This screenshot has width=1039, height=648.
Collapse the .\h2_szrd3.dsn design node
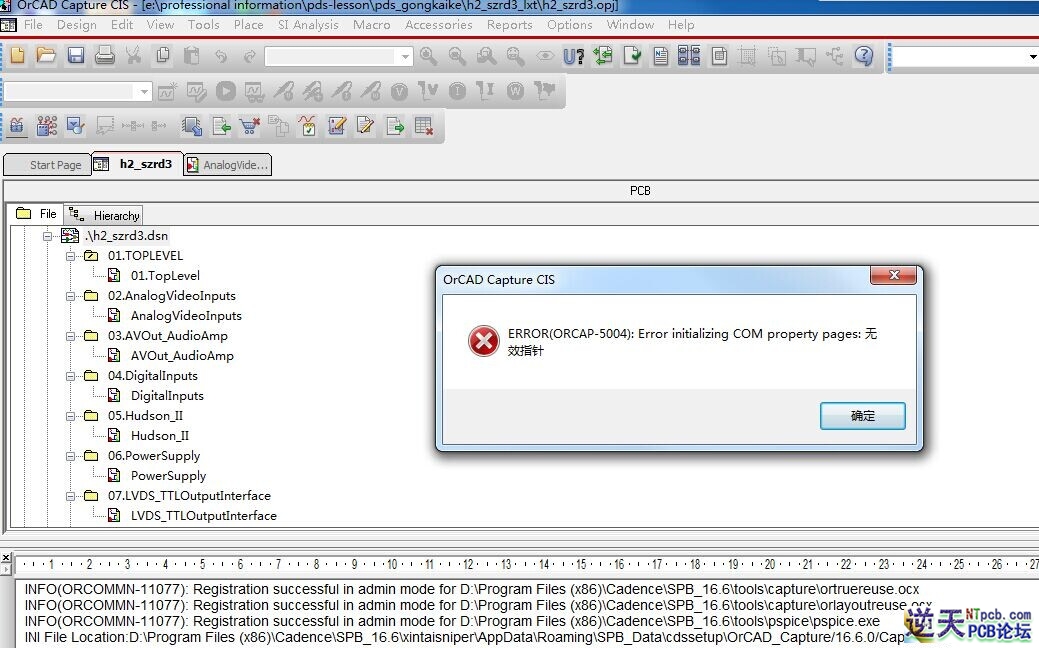click(47, 236)
